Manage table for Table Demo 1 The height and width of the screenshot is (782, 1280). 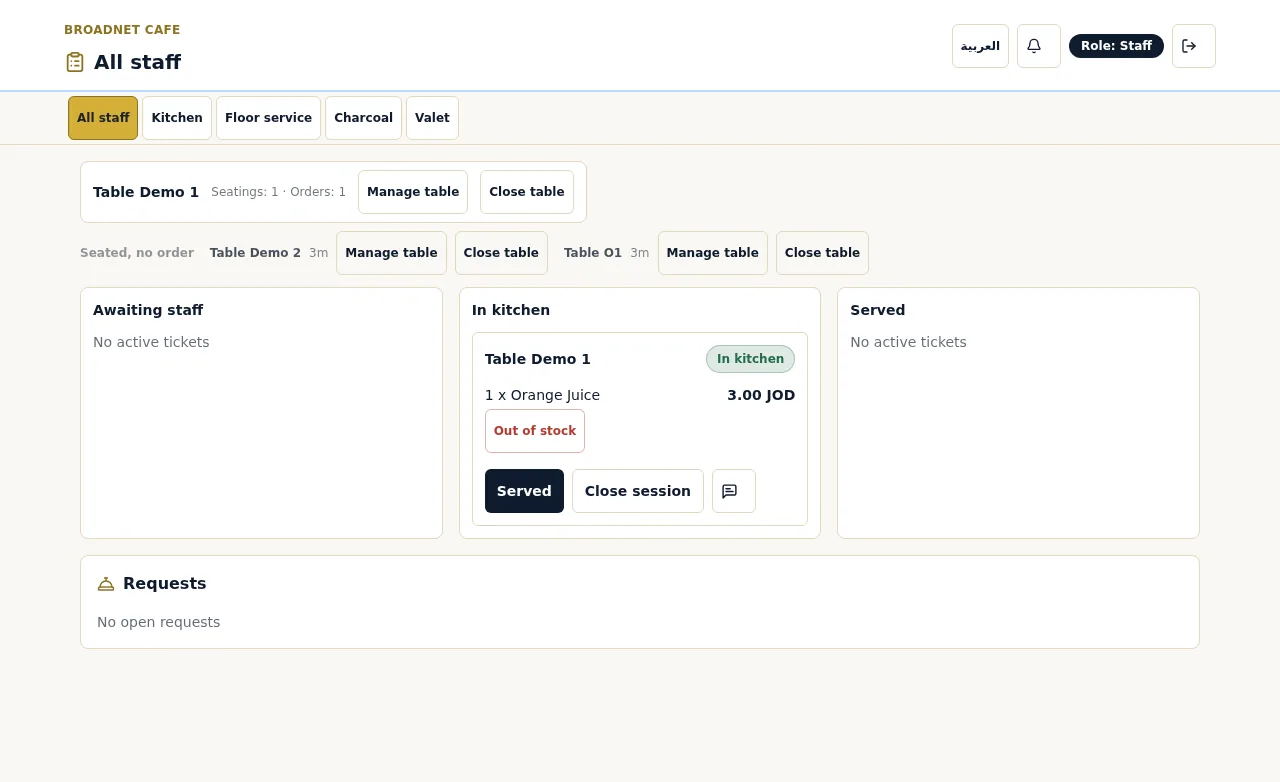click(413, 192)
